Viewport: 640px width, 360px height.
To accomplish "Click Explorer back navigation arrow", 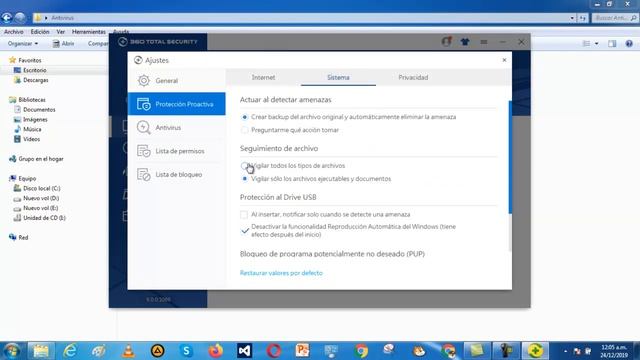I will [7, 18].
